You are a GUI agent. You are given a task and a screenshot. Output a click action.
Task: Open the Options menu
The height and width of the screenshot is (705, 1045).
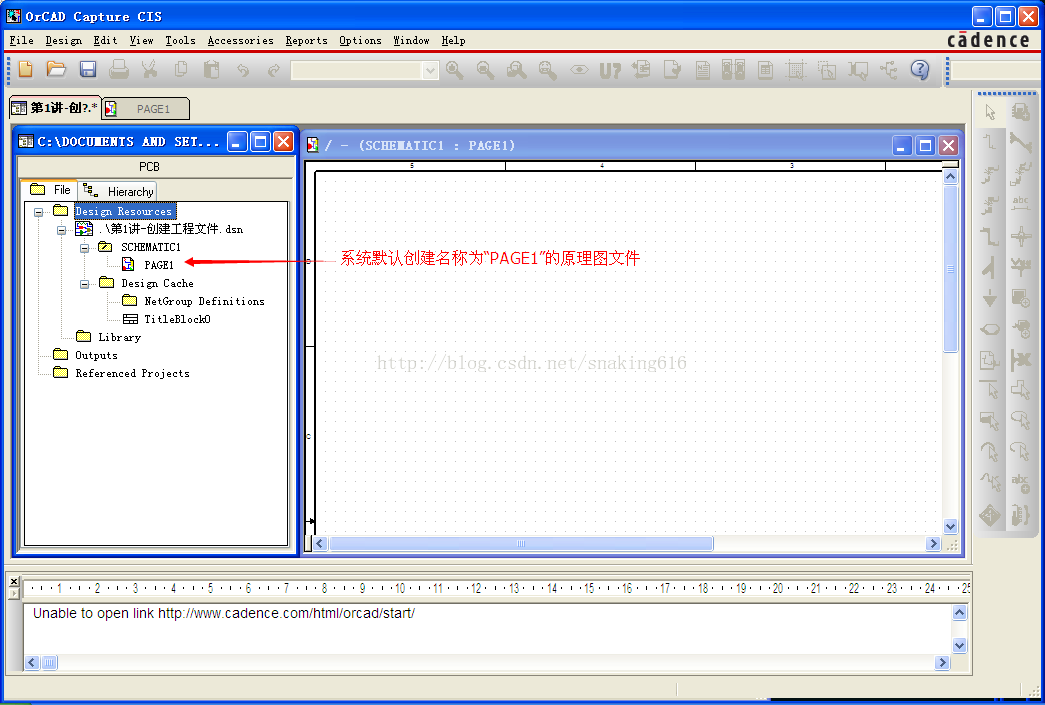360,40
